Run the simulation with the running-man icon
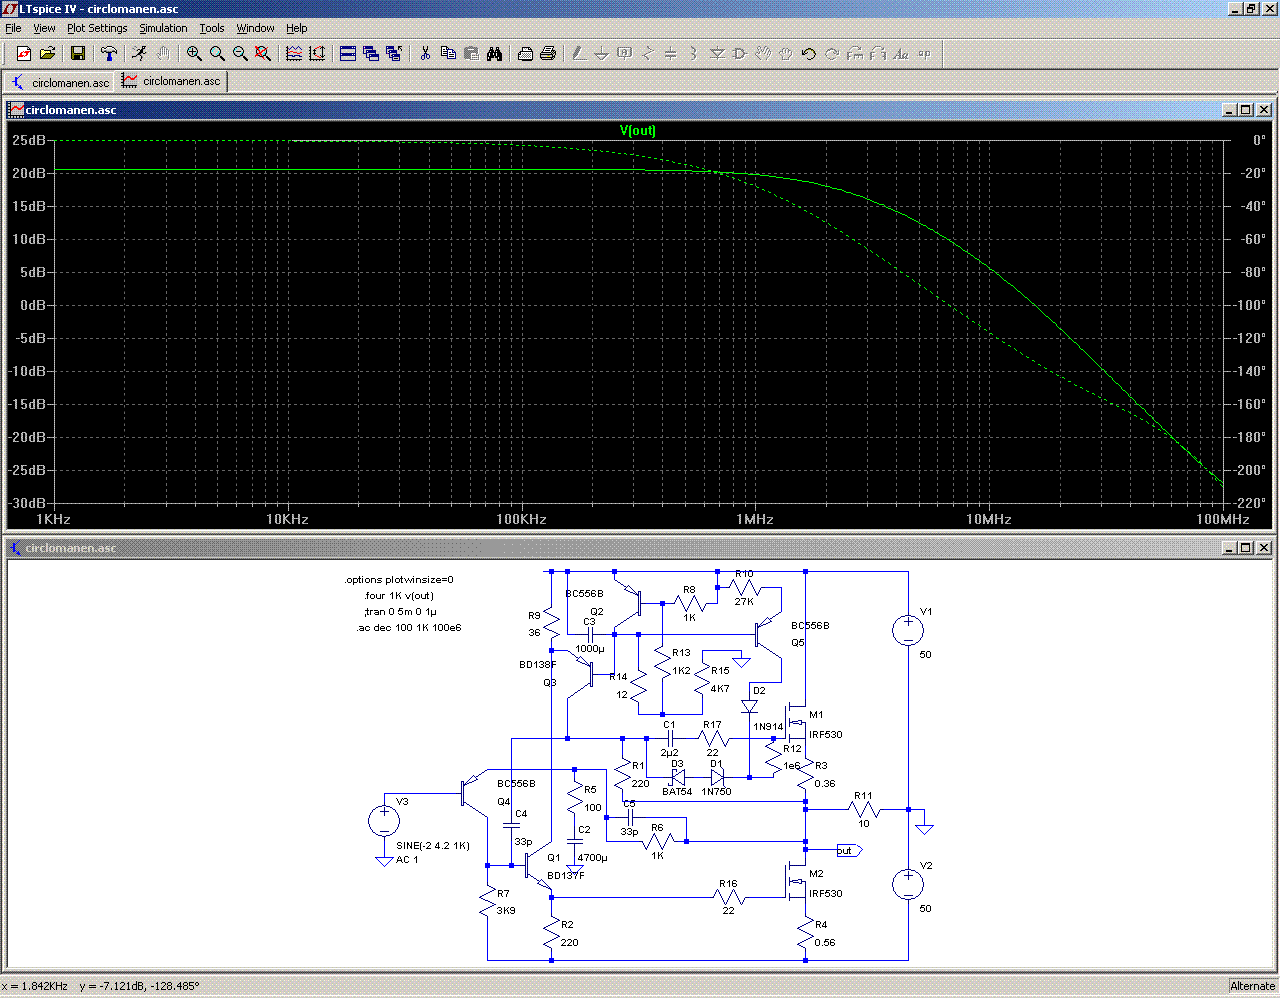This screenshot has width=1280, height=998. tap(139, 54)
